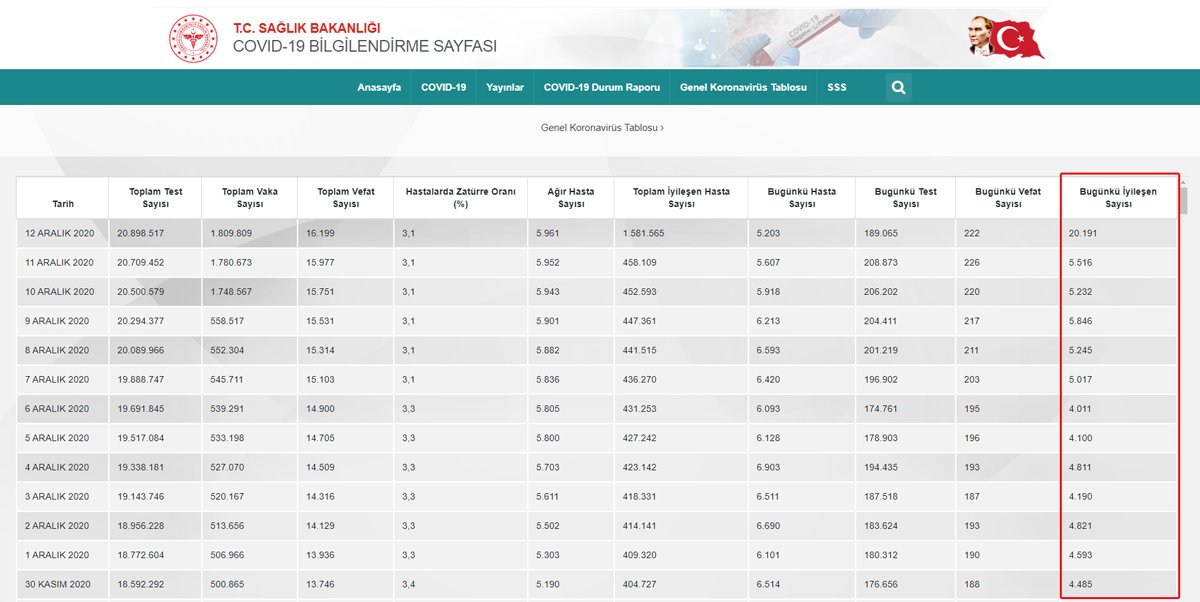This screenshot has height=602, width=1200.
Task: Click total cases value 1.780.673
Action: [231, 263]
